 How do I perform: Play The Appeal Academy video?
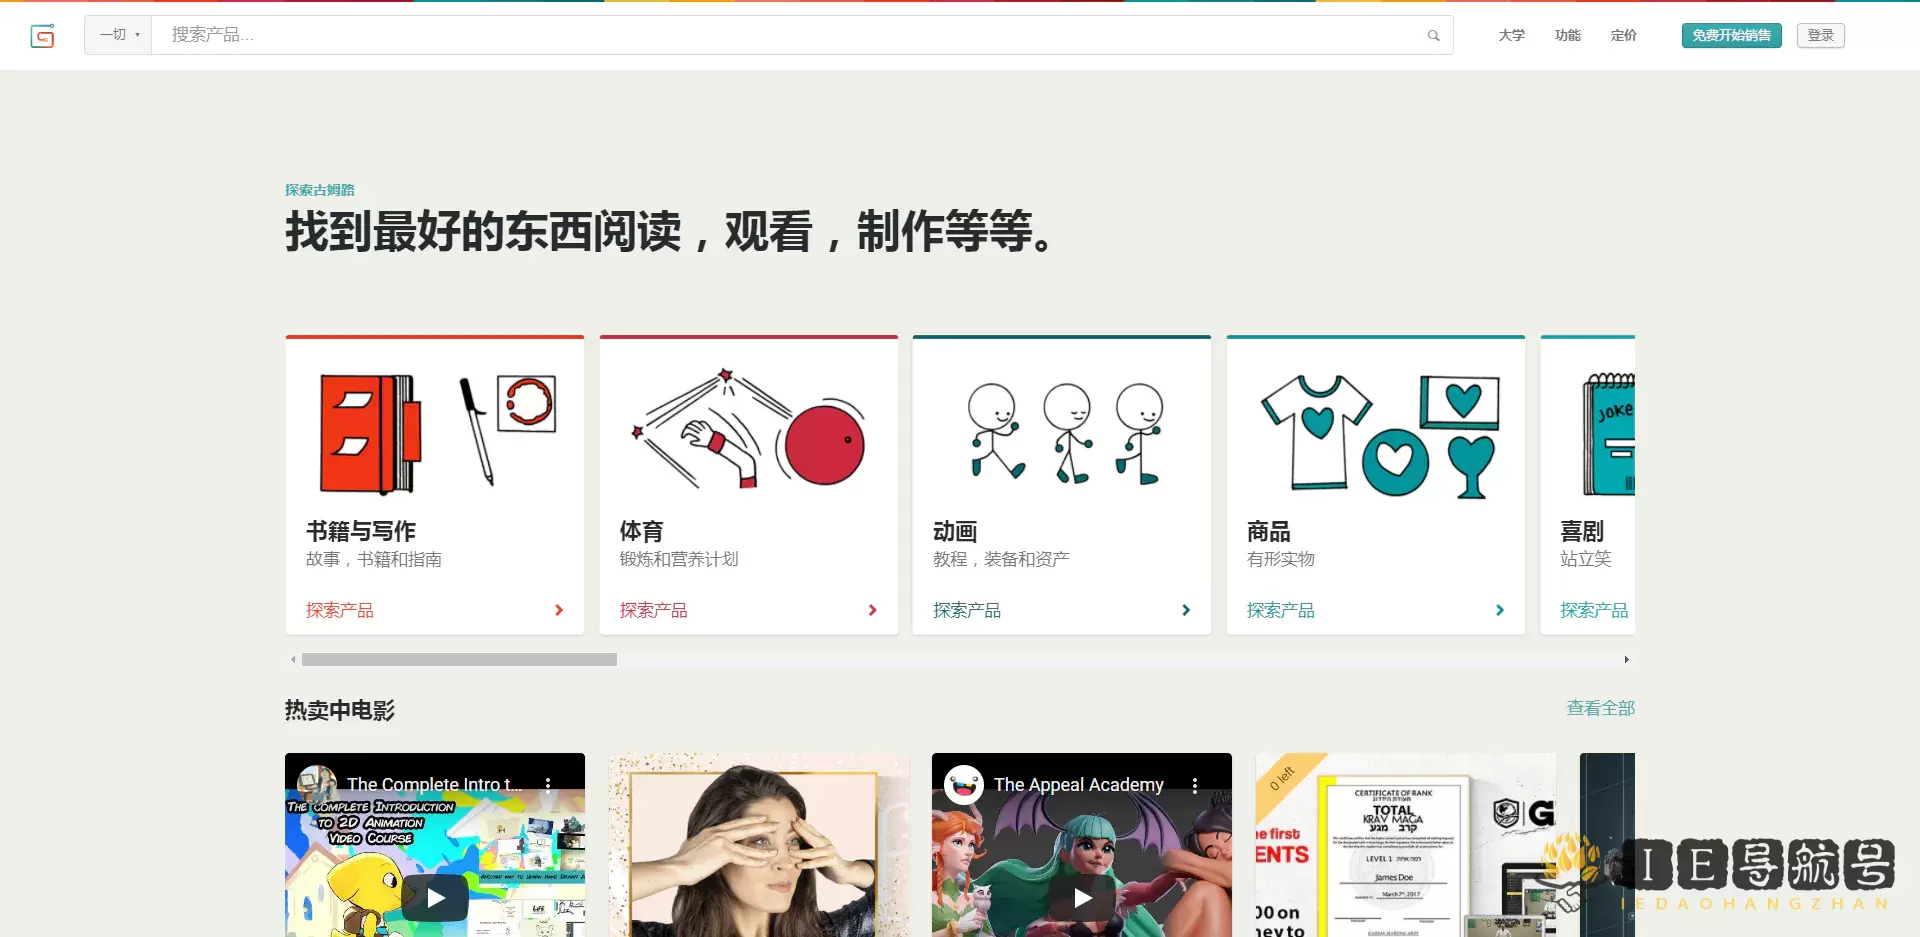pos(1081,897)
